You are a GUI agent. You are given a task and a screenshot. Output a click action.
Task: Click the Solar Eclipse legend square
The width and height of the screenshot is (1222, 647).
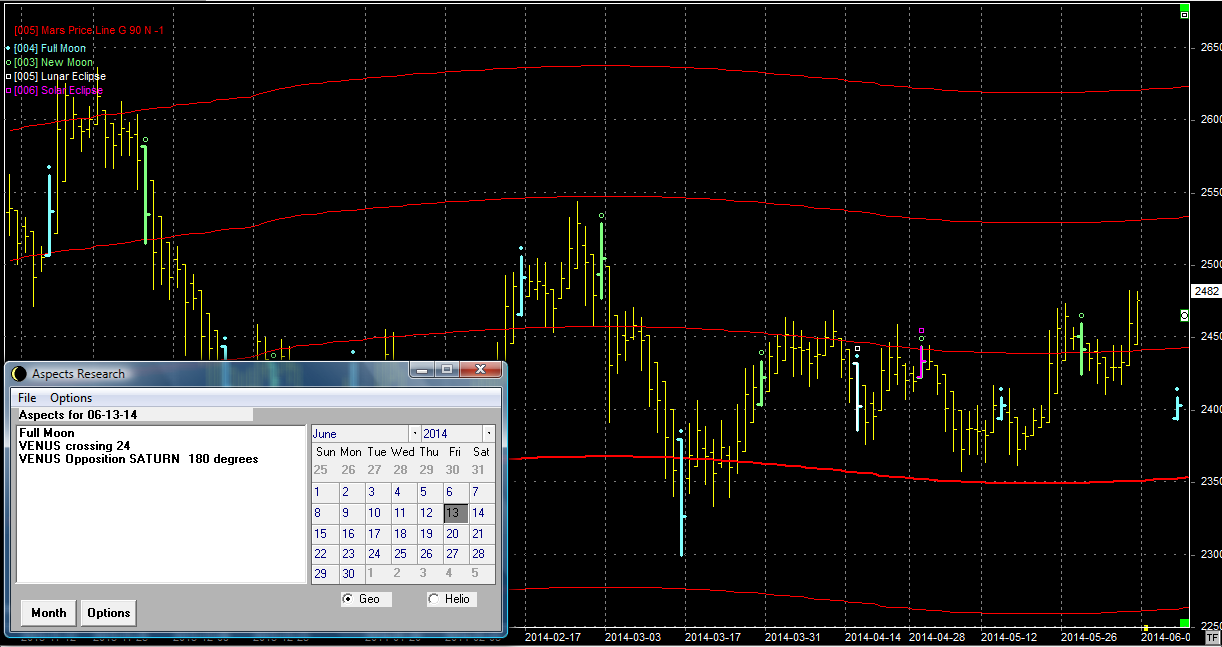9,90
